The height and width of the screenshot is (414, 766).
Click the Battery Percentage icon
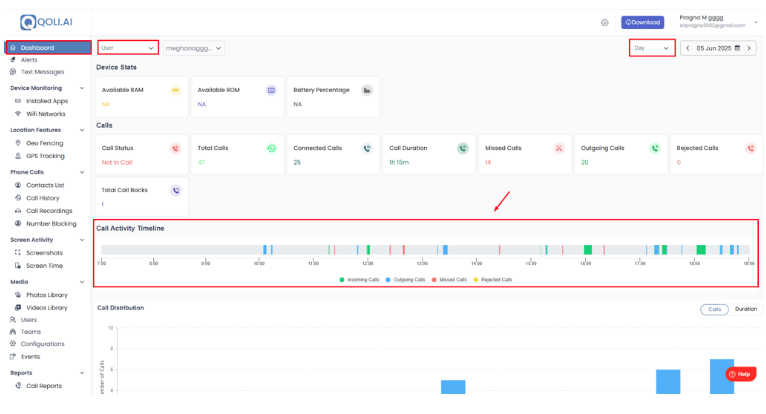(x=367, y=90)
